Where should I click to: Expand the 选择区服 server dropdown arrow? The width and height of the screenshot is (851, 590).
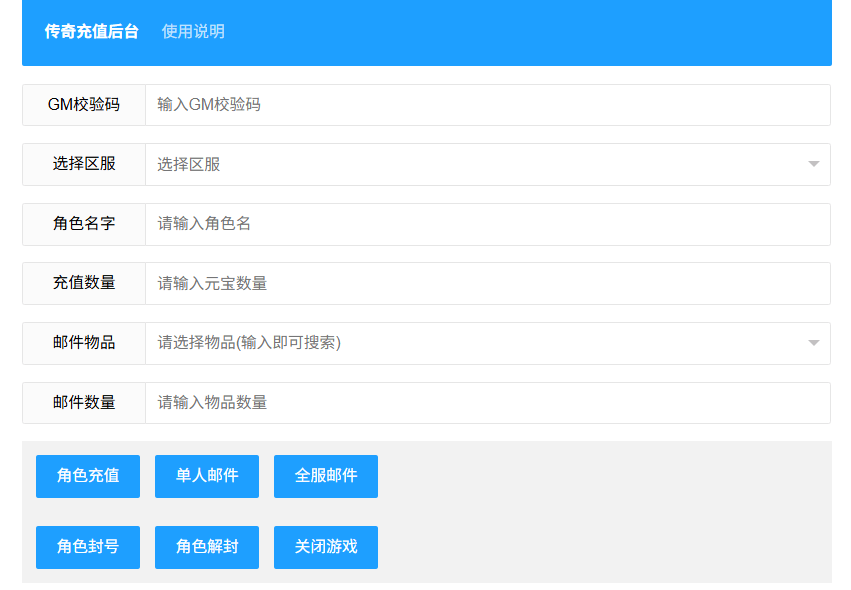[x=816, y=164]
